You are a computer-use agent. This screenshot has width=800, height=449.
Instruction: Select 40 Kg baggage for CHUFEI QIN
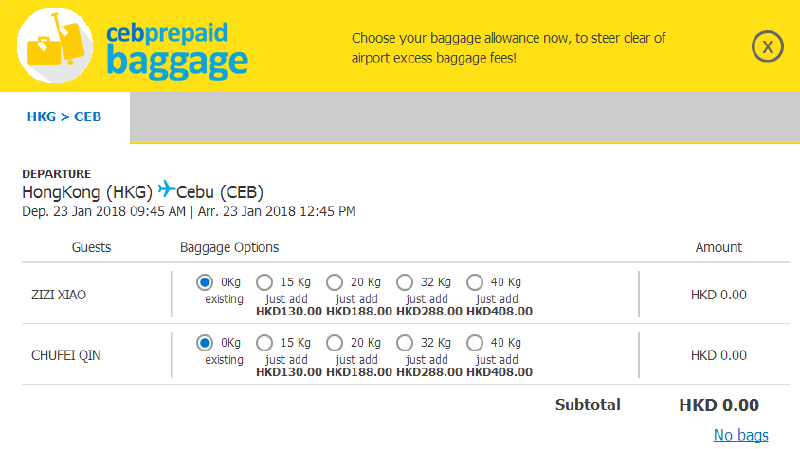tap(474, 343)
